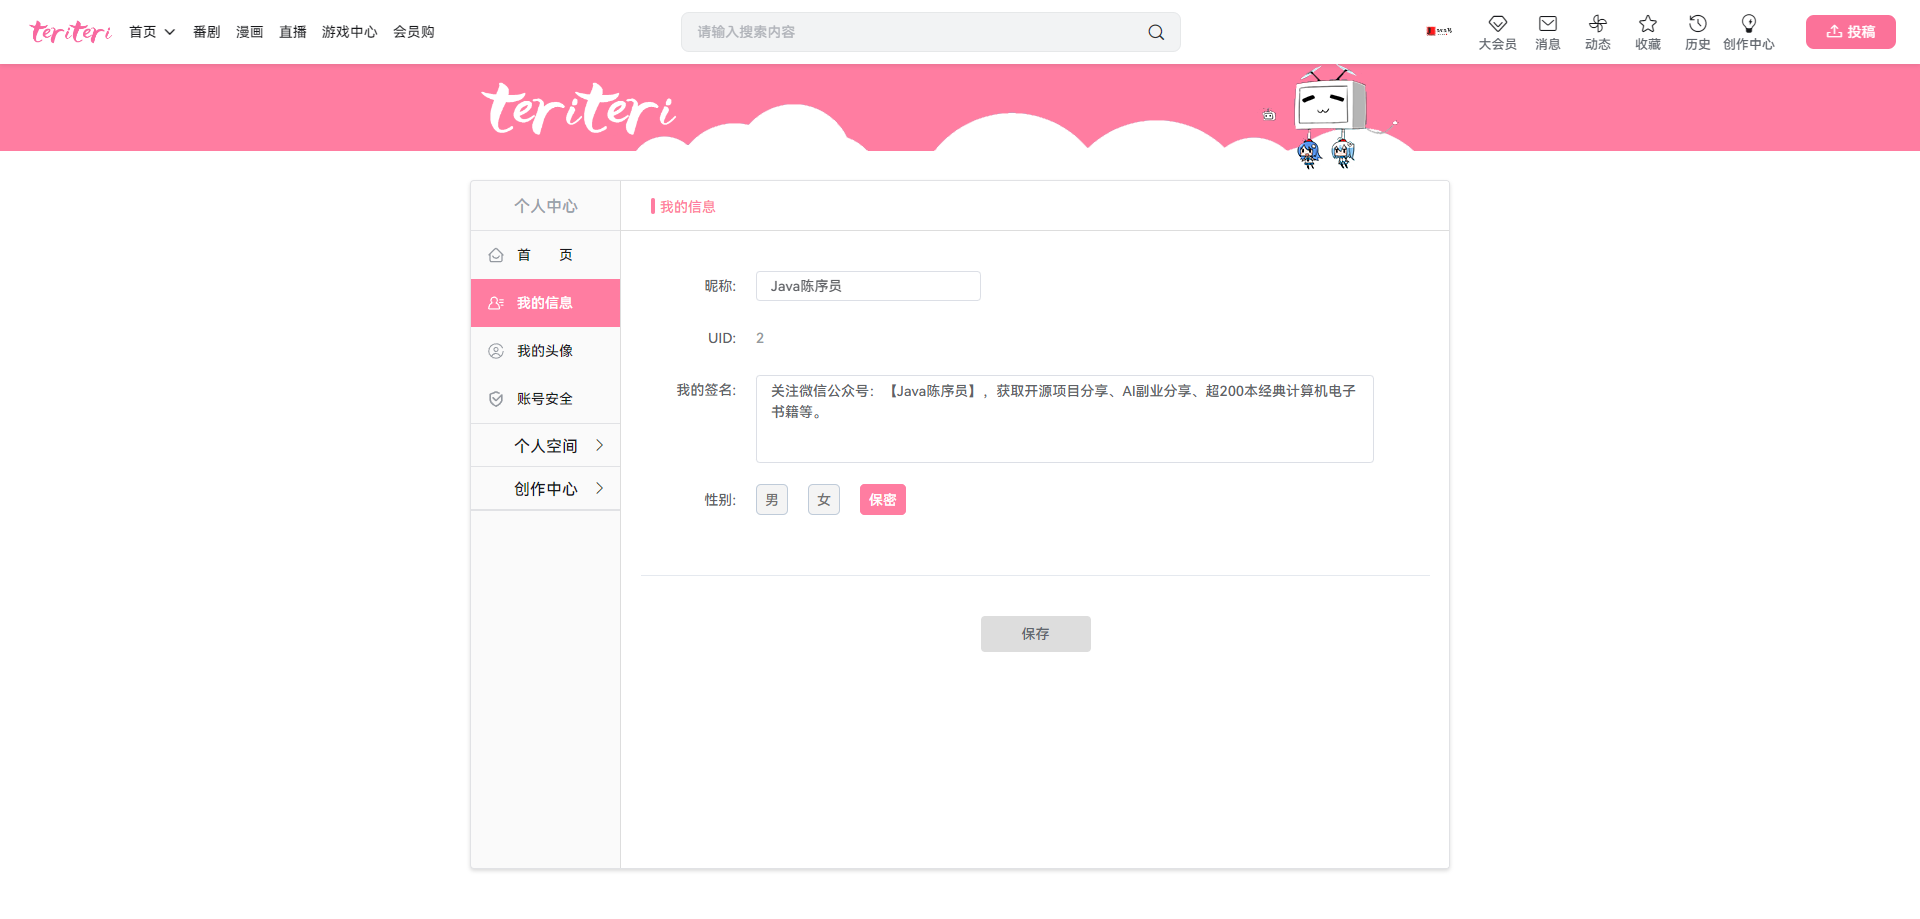
Task: Expand 创作中心 in the sidebar
Action: pos(546,488)
